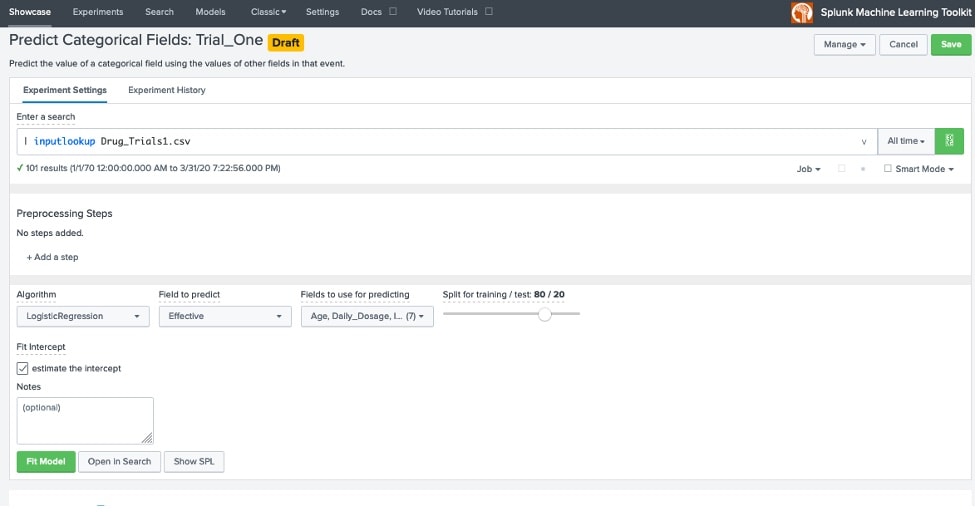
Task: Click the faded stop job icon near Smart Mode
Action: pos(863,169)
